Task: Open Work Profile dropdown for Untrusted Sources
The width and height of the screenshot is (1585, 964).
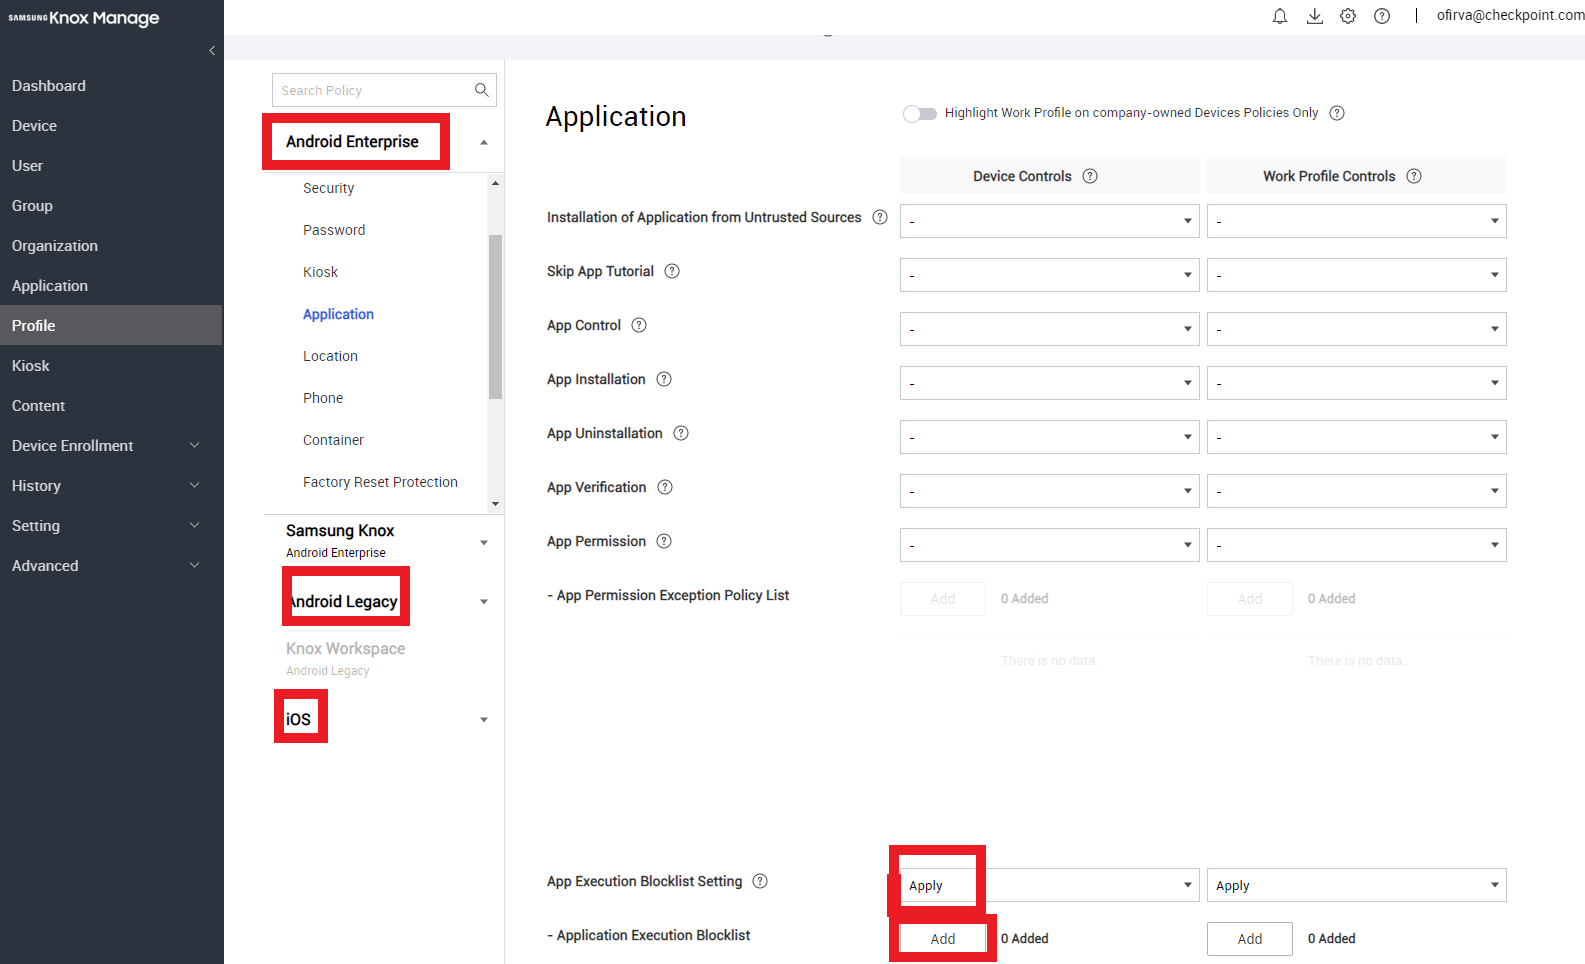Action: click(x=1357, y=221)
